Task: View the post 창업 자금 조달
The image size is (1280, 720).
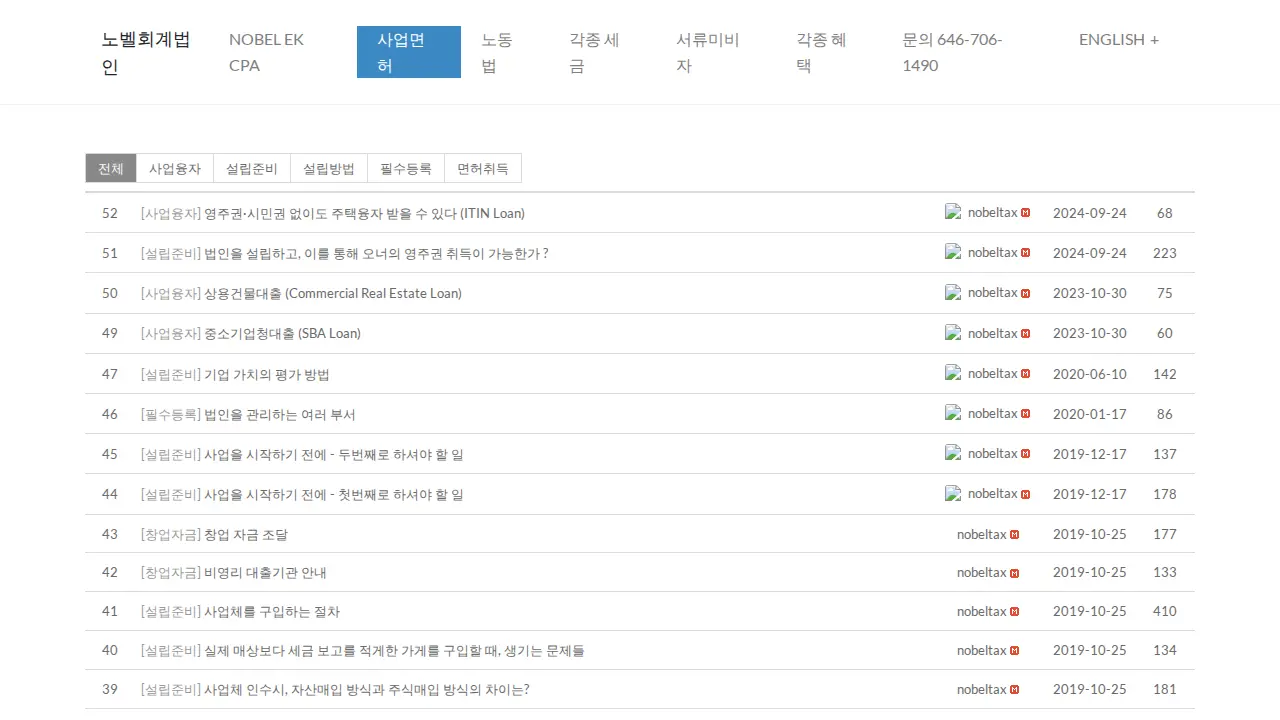Action: point(246,534)
